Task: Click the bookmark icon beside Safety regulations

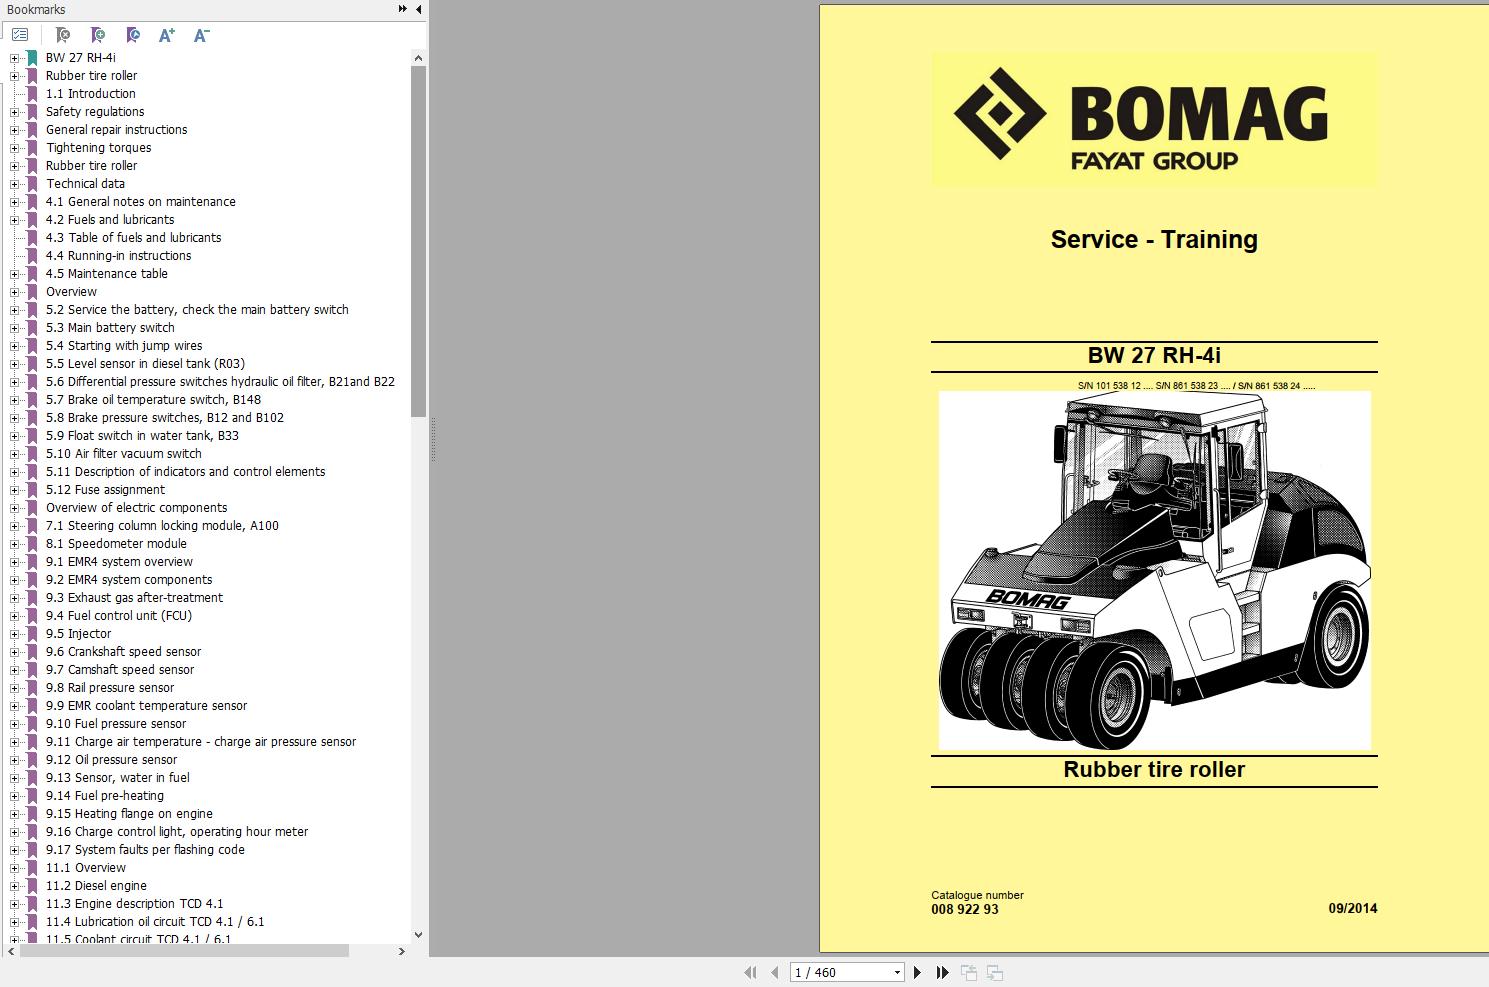Action: (x=32, y=112)
